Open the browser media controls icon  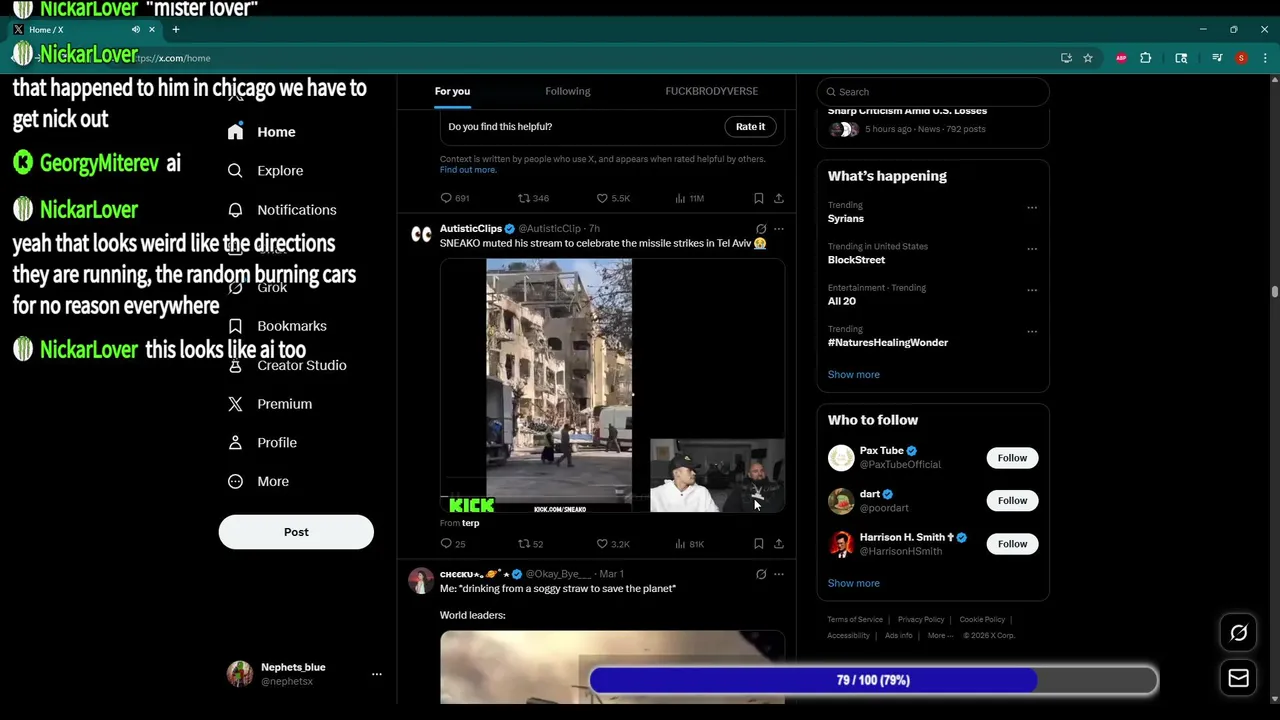[x=1217, y=58]
